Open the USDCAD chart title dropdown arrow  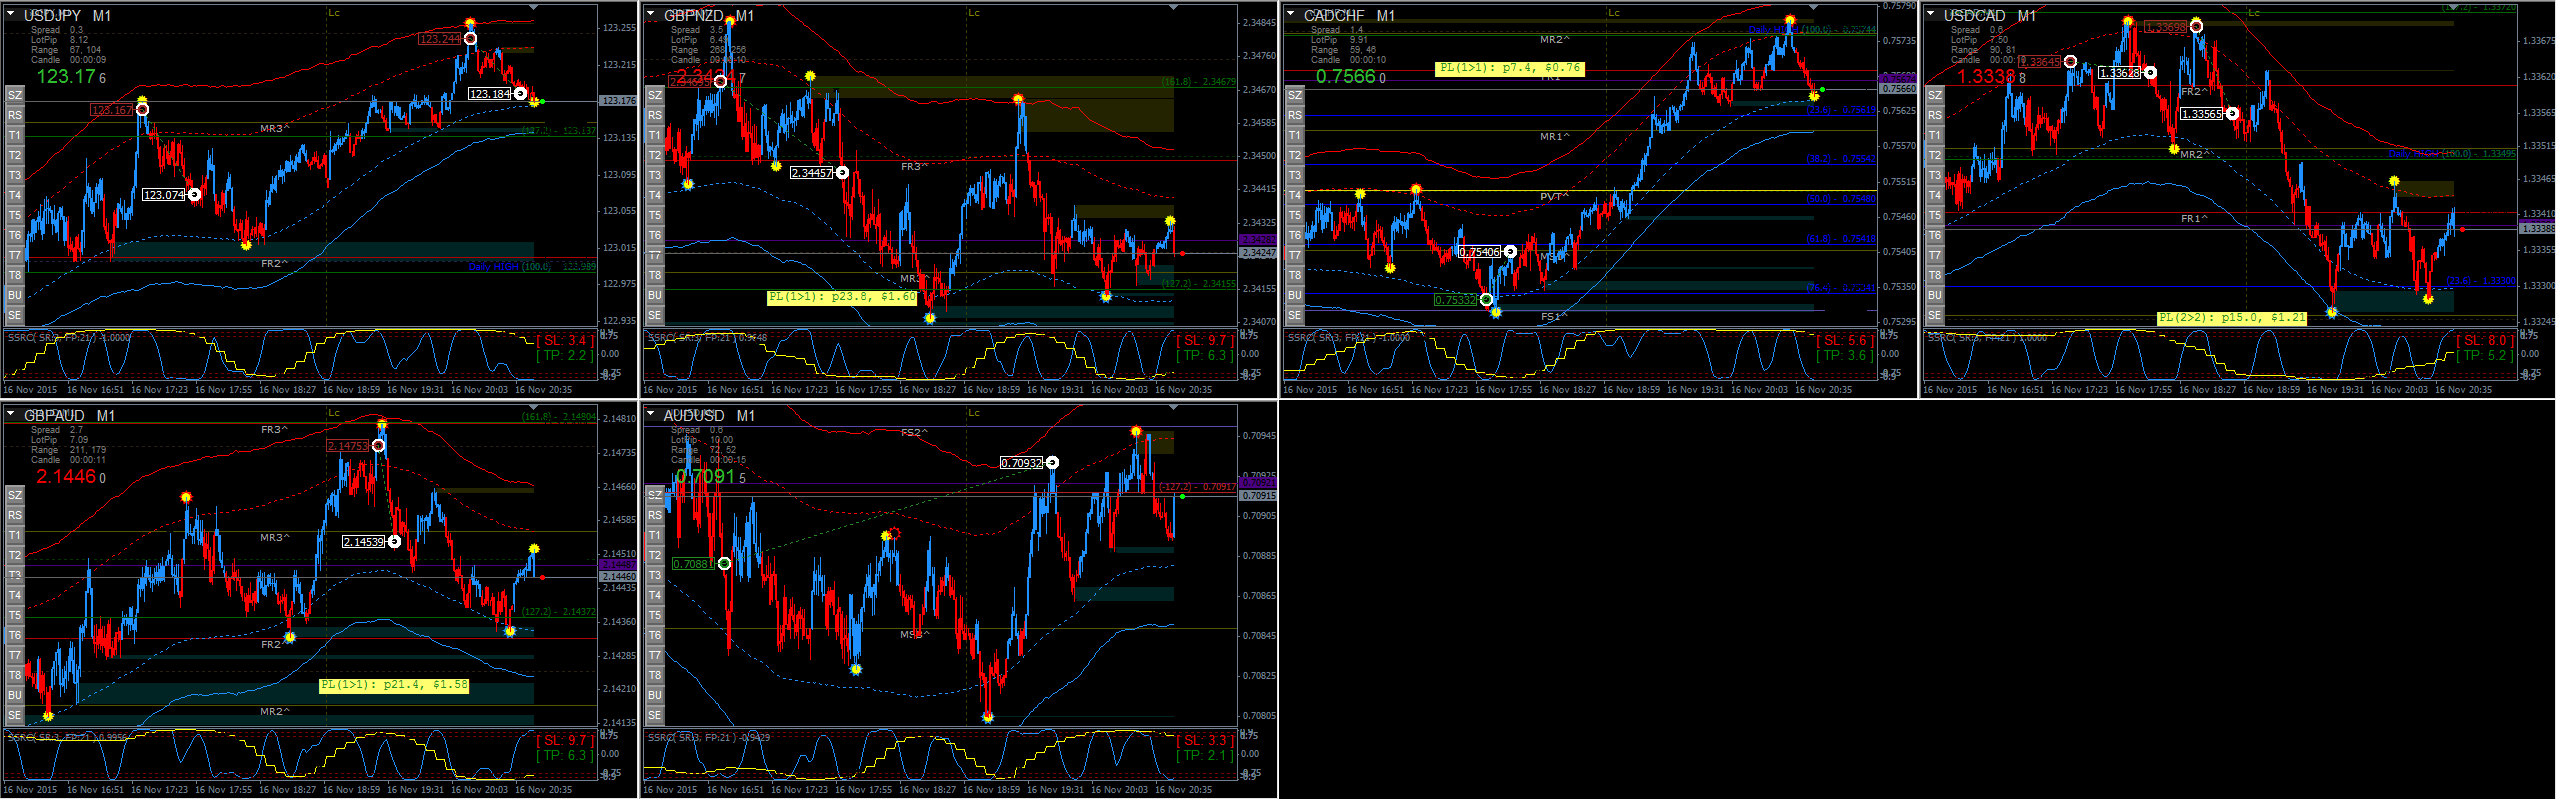click(1931, 14)
